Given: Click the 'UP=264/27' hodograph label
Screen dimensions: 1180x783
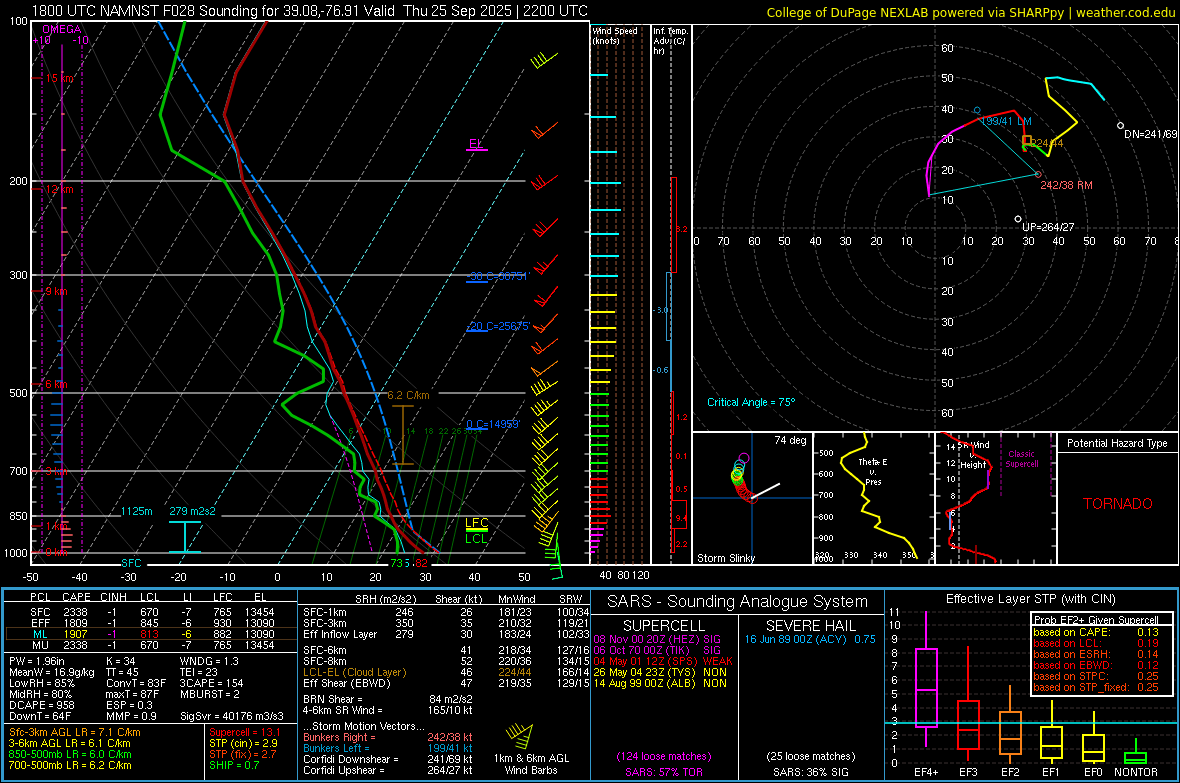Looking at the screenshot, I should click(x=1048, y=227).
